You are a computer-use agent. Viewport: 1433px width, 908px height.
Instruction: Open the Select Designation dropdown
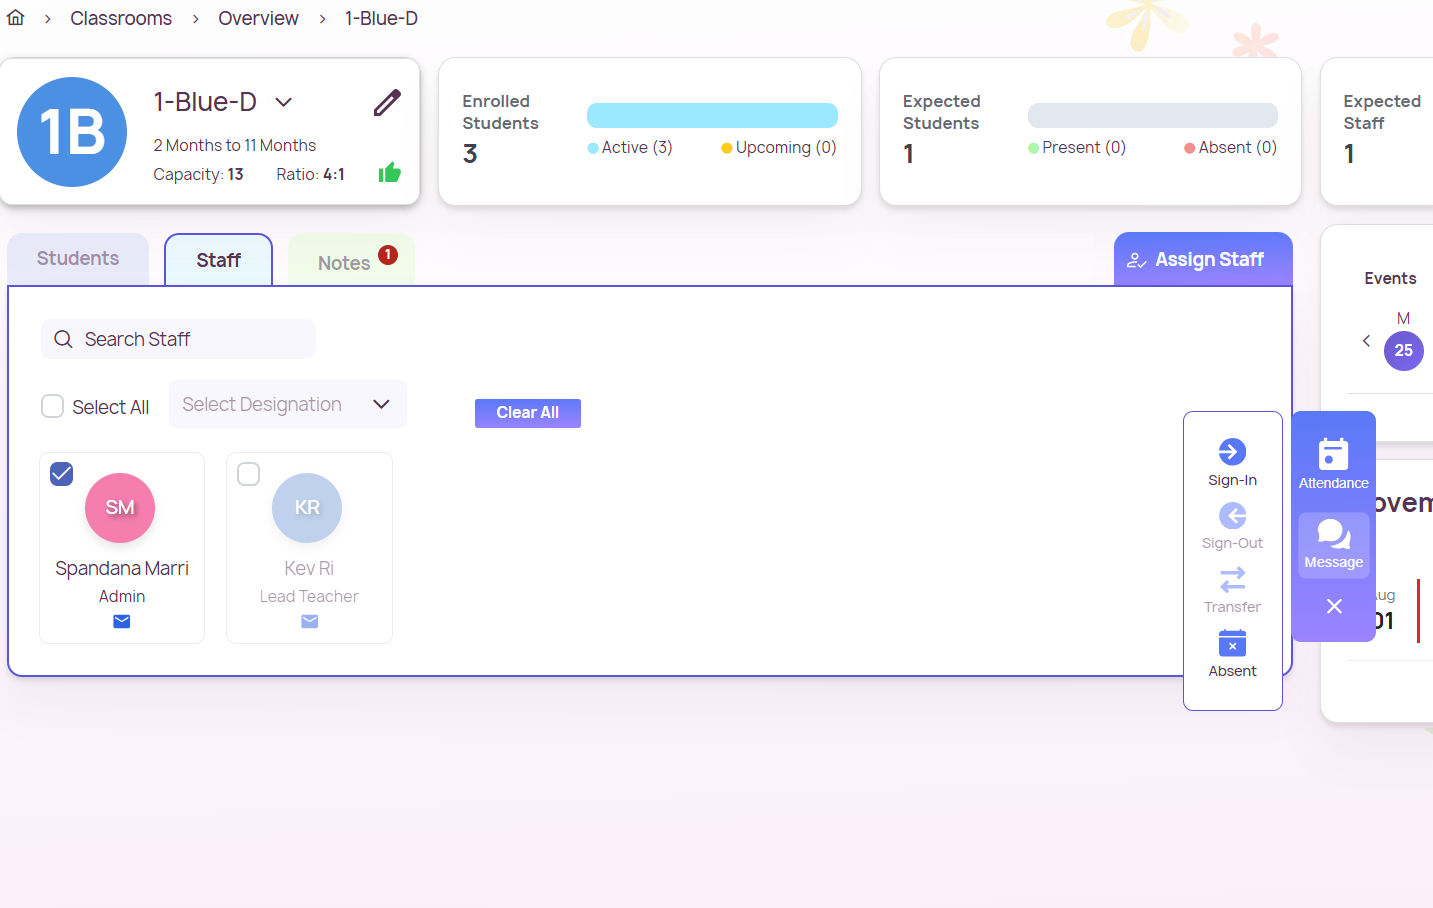click(287, 404)
